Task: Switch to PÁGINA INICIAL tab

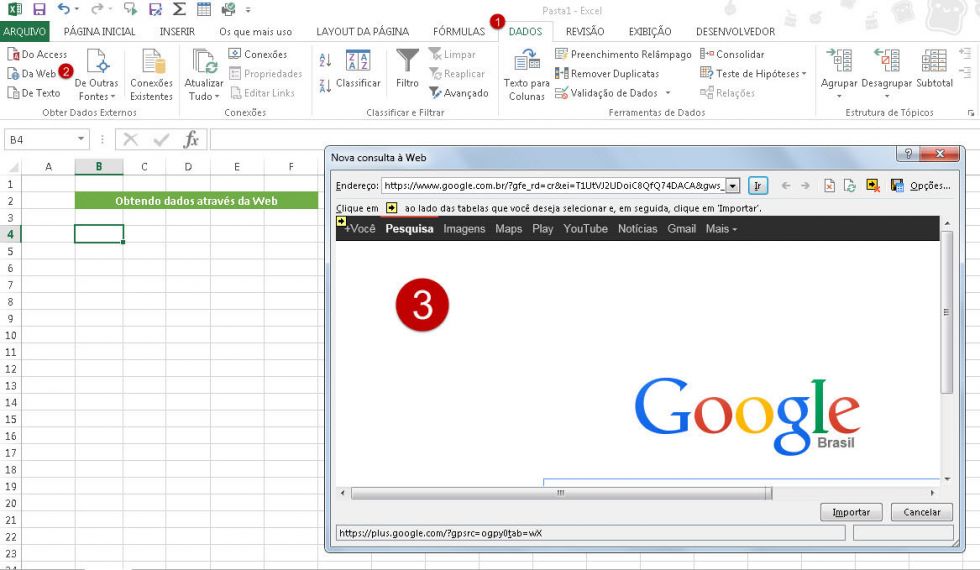Action: click(x=99, y=31)
